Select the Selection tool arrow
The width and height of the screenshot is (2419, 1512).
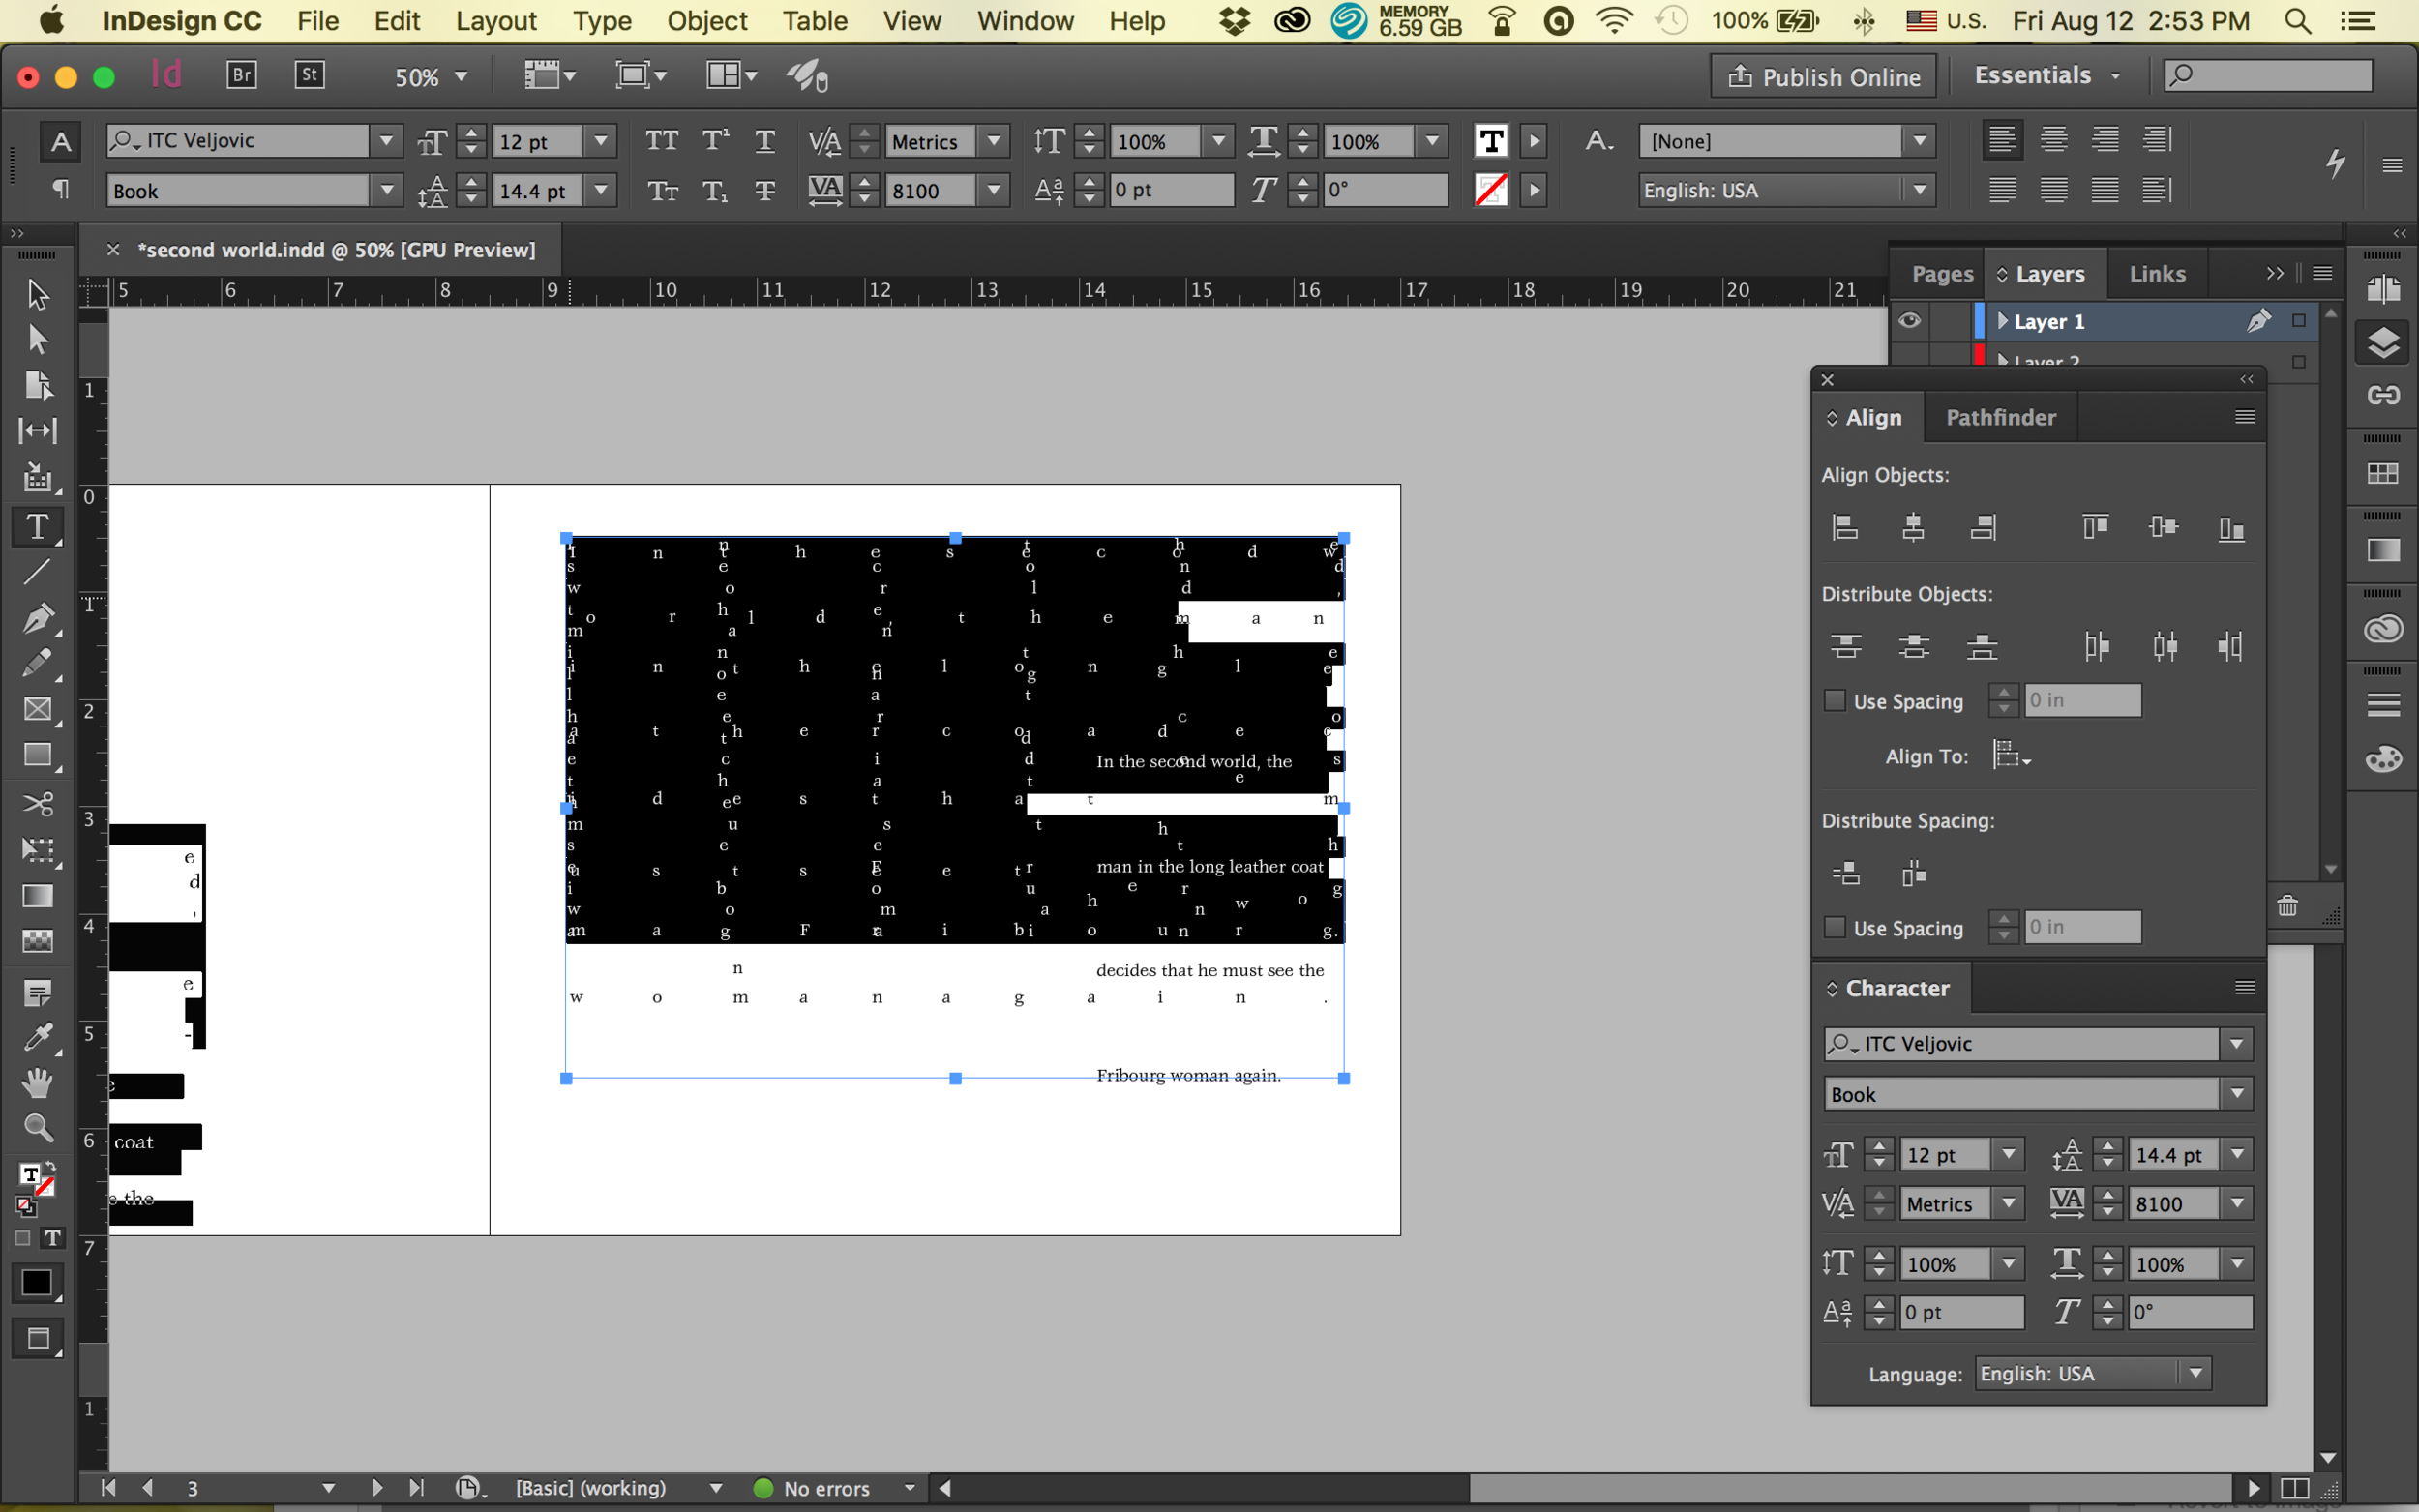(x=37, y=294)
